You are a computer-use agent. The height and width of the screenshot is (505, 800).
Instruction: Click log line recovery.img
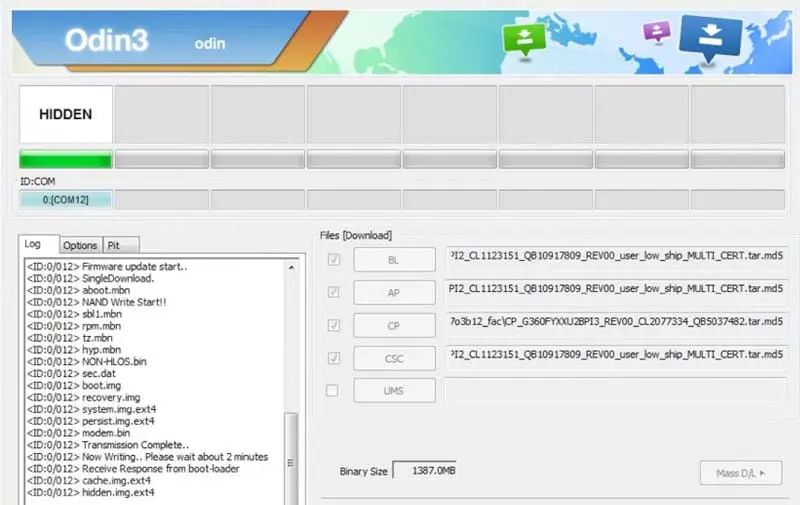84,397
